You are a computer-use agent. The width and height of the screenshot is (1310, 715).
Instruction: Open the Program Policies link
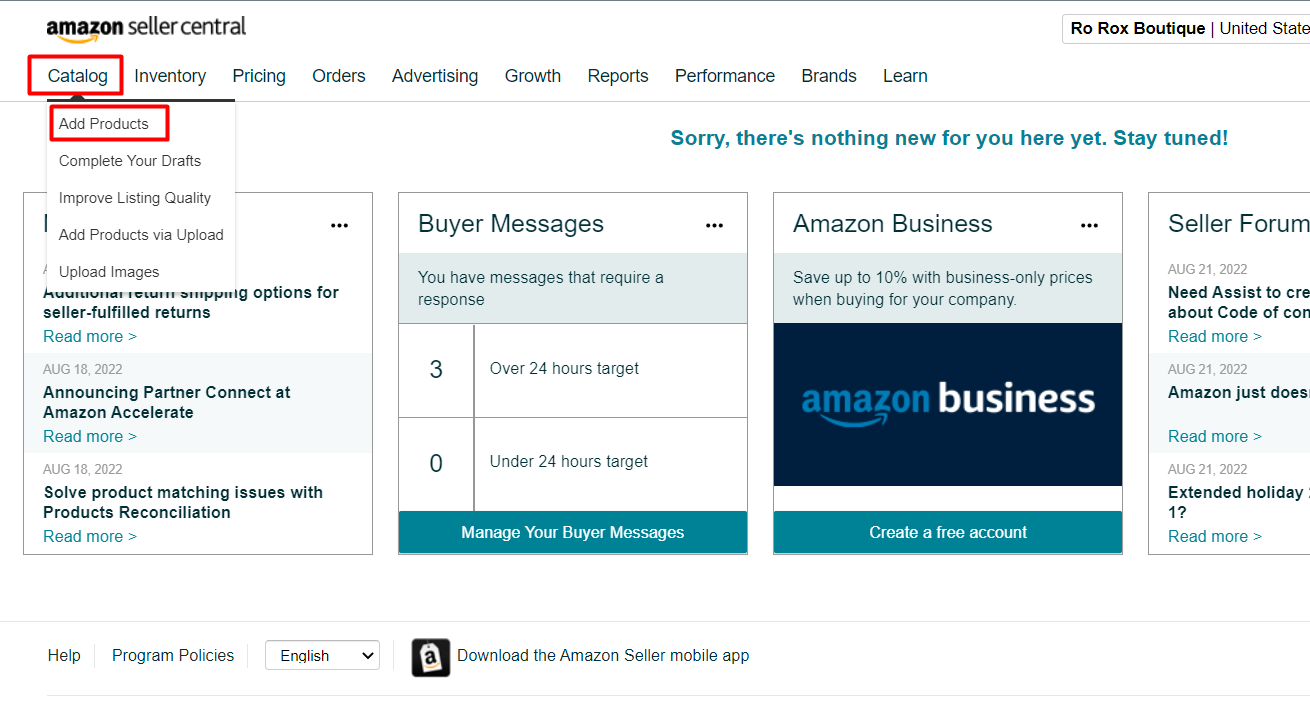(x=173, y=655)
